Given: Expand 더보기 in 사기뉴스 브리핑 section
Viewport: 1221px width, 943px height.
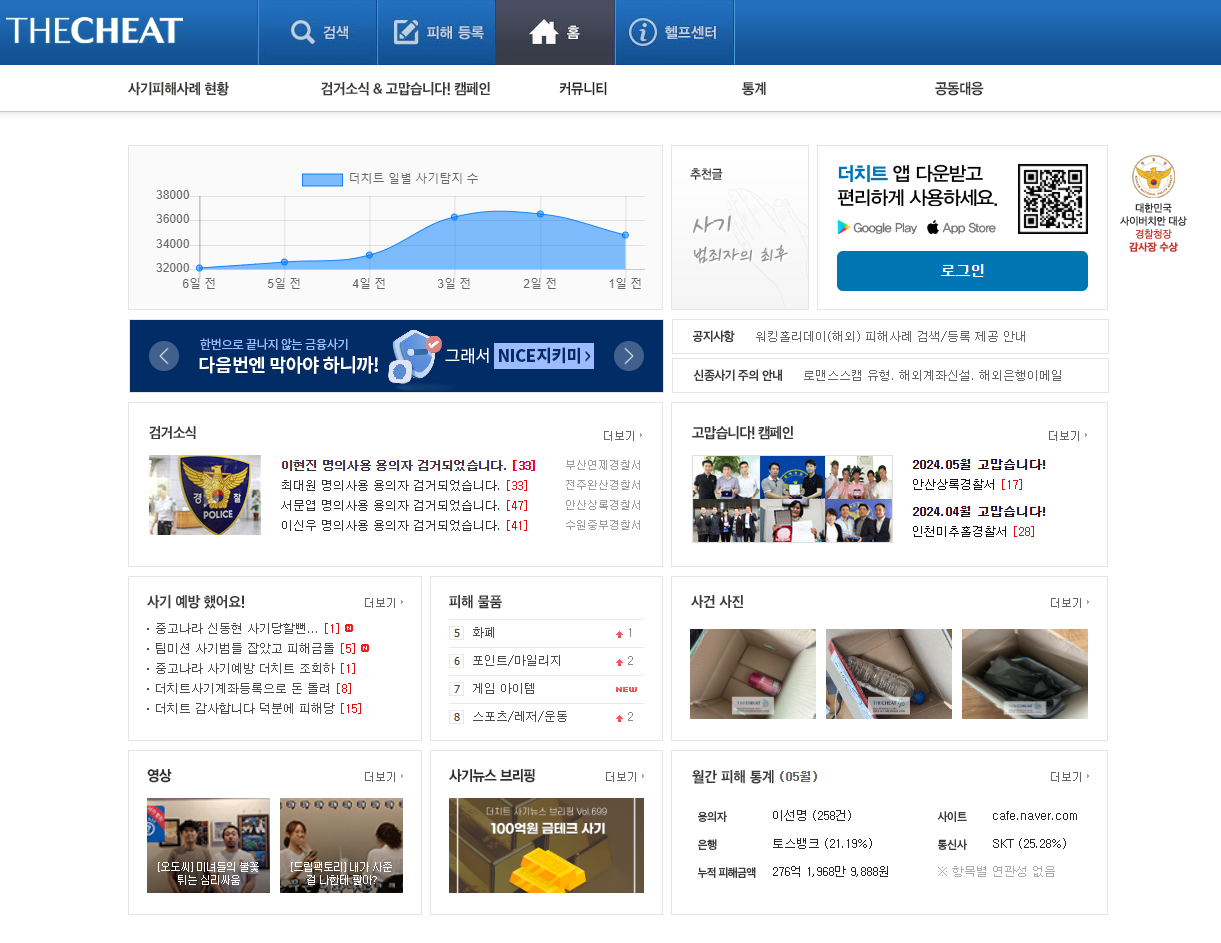Looking at the screenshot, I should (x=625, y=777).
